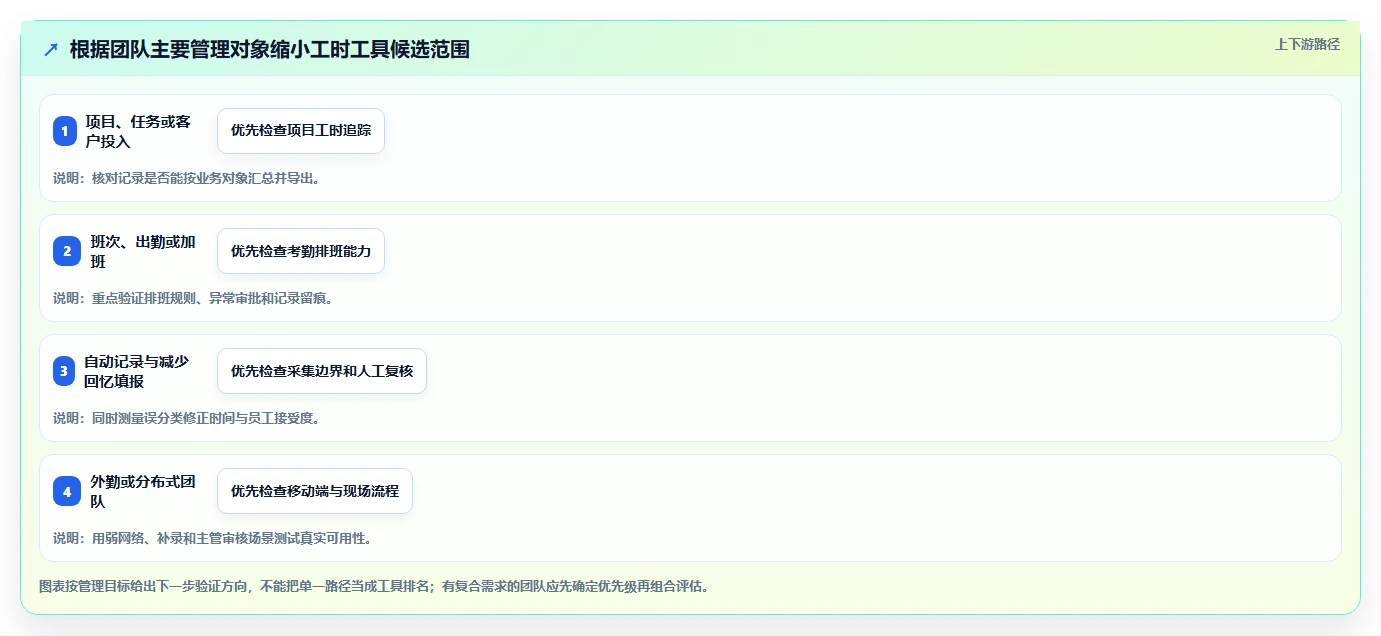Click the title 根据团队主要管理对象缩小工时工具候选范围

(x=270, y=49)
